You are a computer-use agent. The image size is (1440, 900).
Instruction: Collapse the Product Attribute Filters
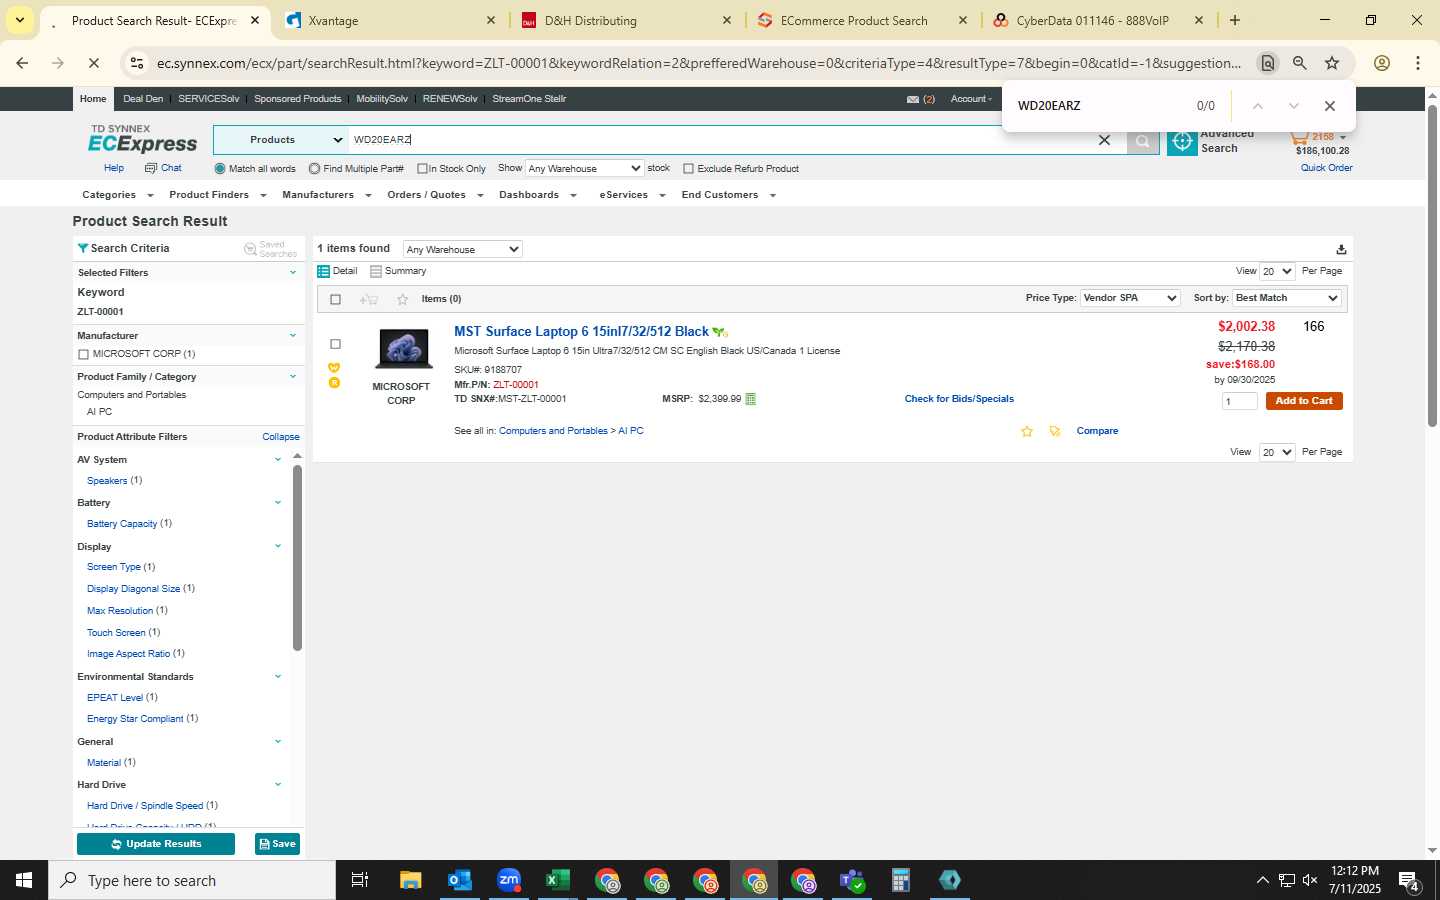pos(281,437)
